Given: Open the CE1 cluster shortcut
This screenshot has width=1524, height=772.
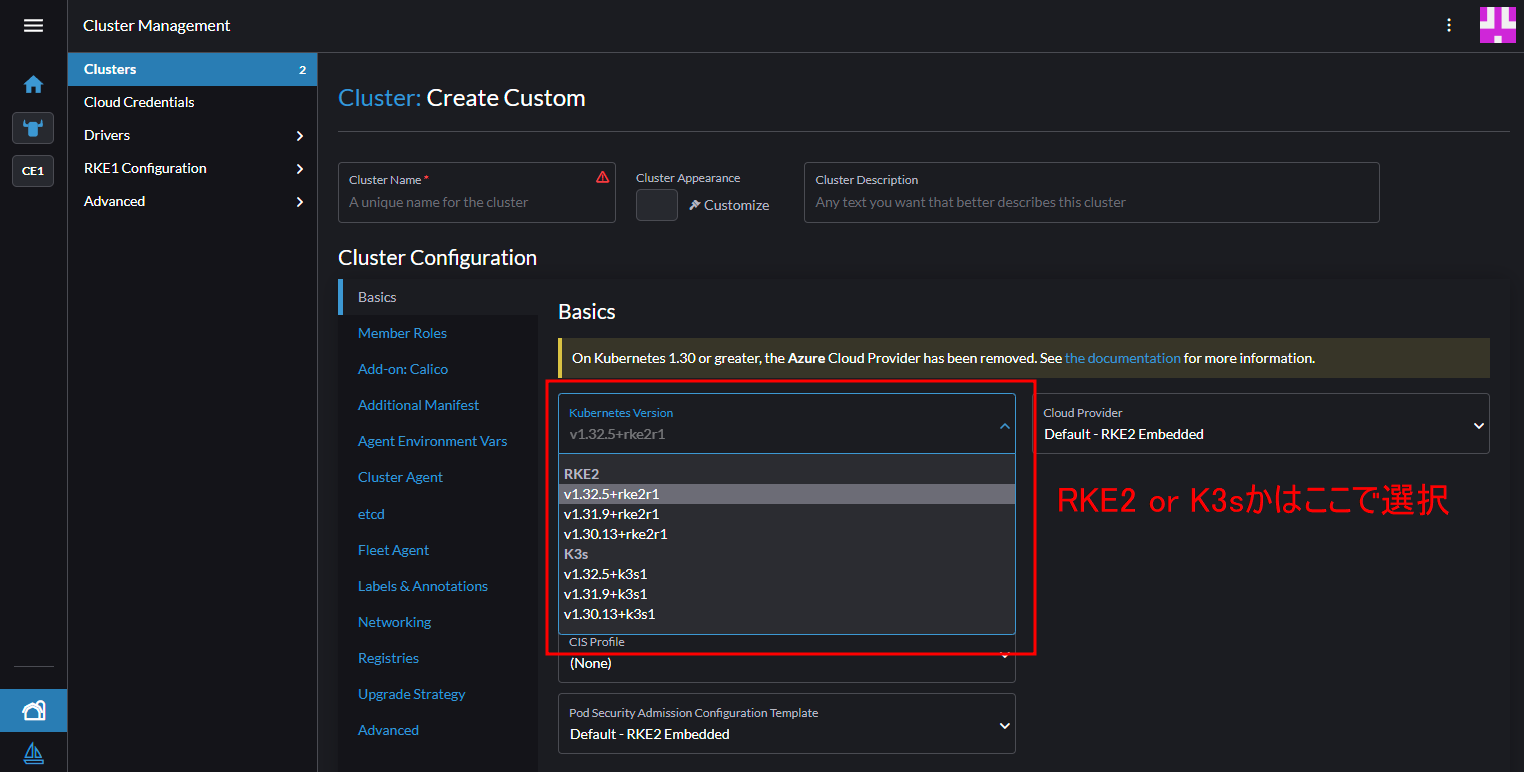Looking at the screenshot, I should point(33,171).
